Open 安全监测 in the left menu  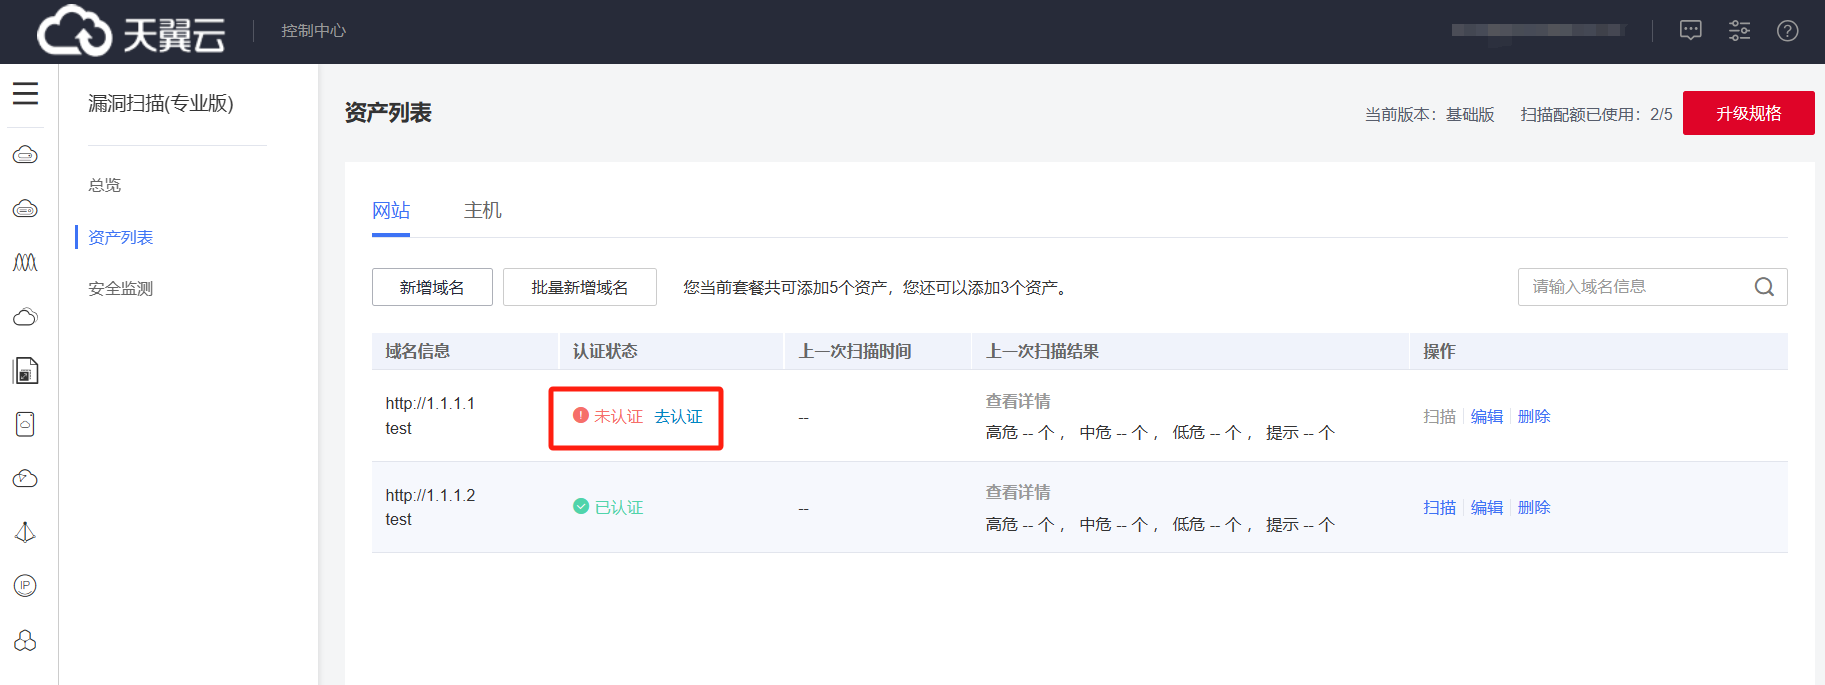120,288
